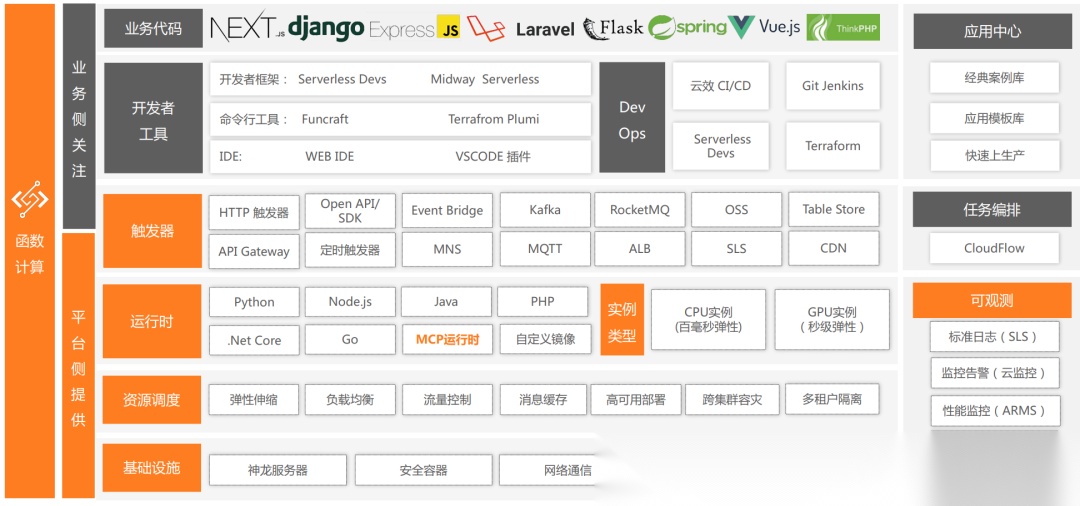Click the Flask logo
The width and height of the screenshot is (1080, 506).
(612, 28)
